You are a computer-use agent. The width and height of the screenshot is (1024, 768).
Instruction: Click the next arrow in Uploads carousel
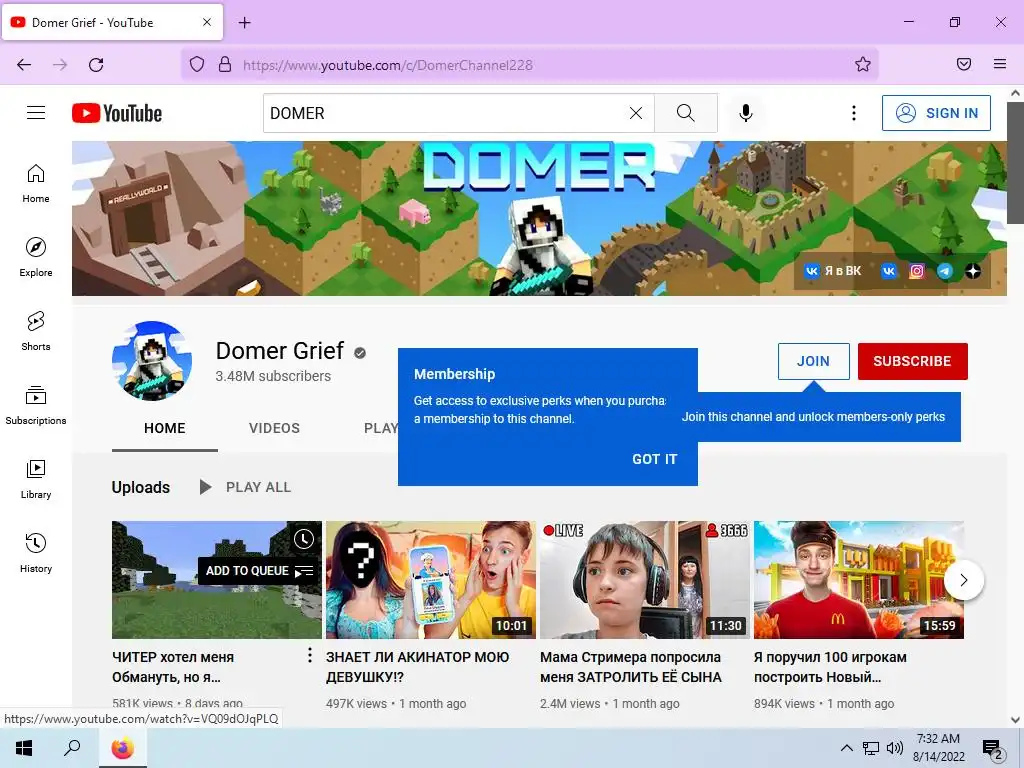coord(963,580)
